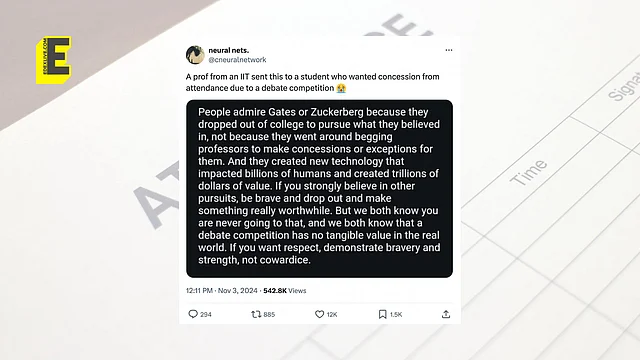Bookmark the tweet with bookmark icon
Viewport: 640px width, 360px height.
(x=382, y=314)
